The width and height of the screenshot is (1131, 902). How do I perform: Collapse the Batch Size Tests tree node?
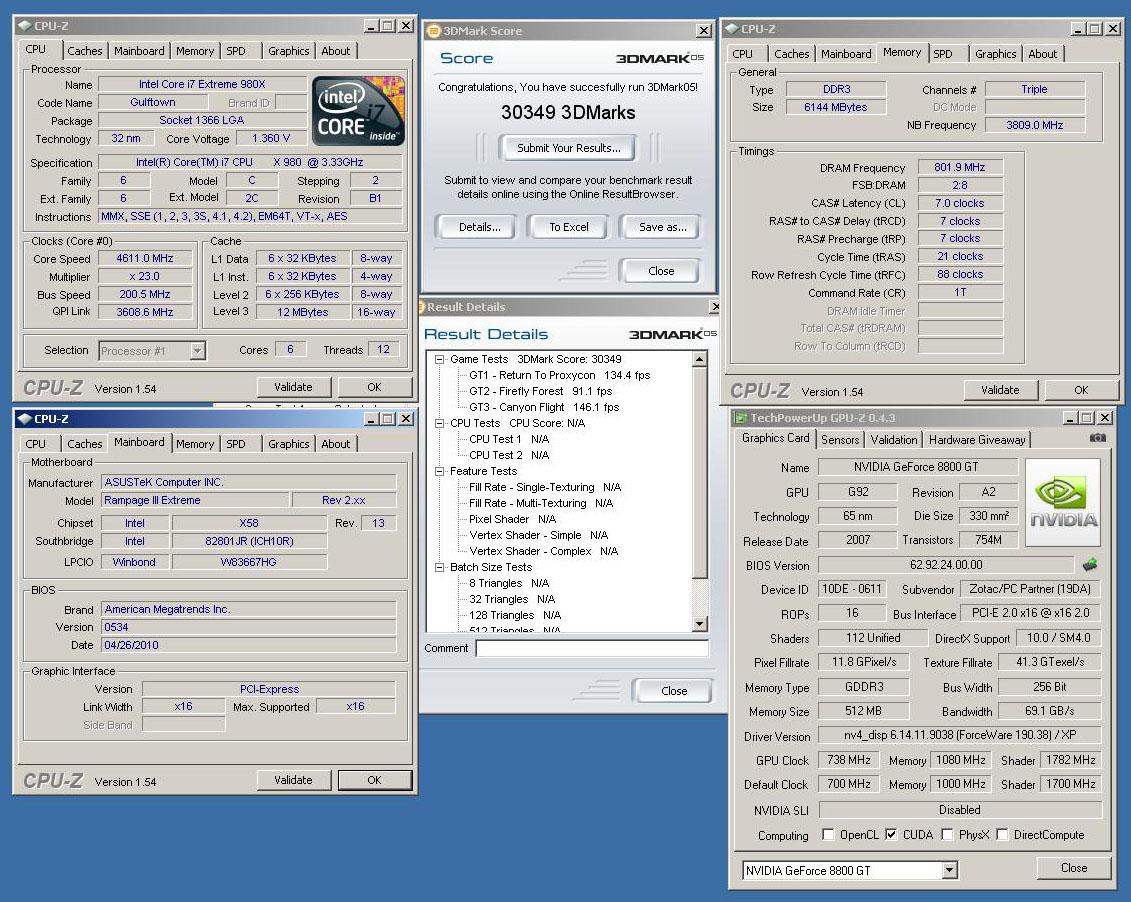[x=439, y=567]
